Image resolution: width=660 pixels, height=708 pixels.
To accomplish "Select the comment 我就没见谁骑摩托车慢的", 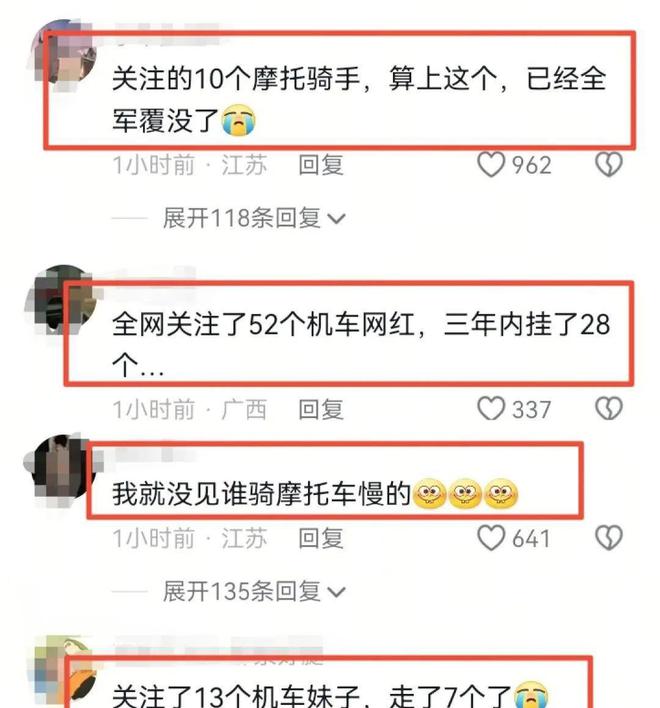I will [315, 493].
